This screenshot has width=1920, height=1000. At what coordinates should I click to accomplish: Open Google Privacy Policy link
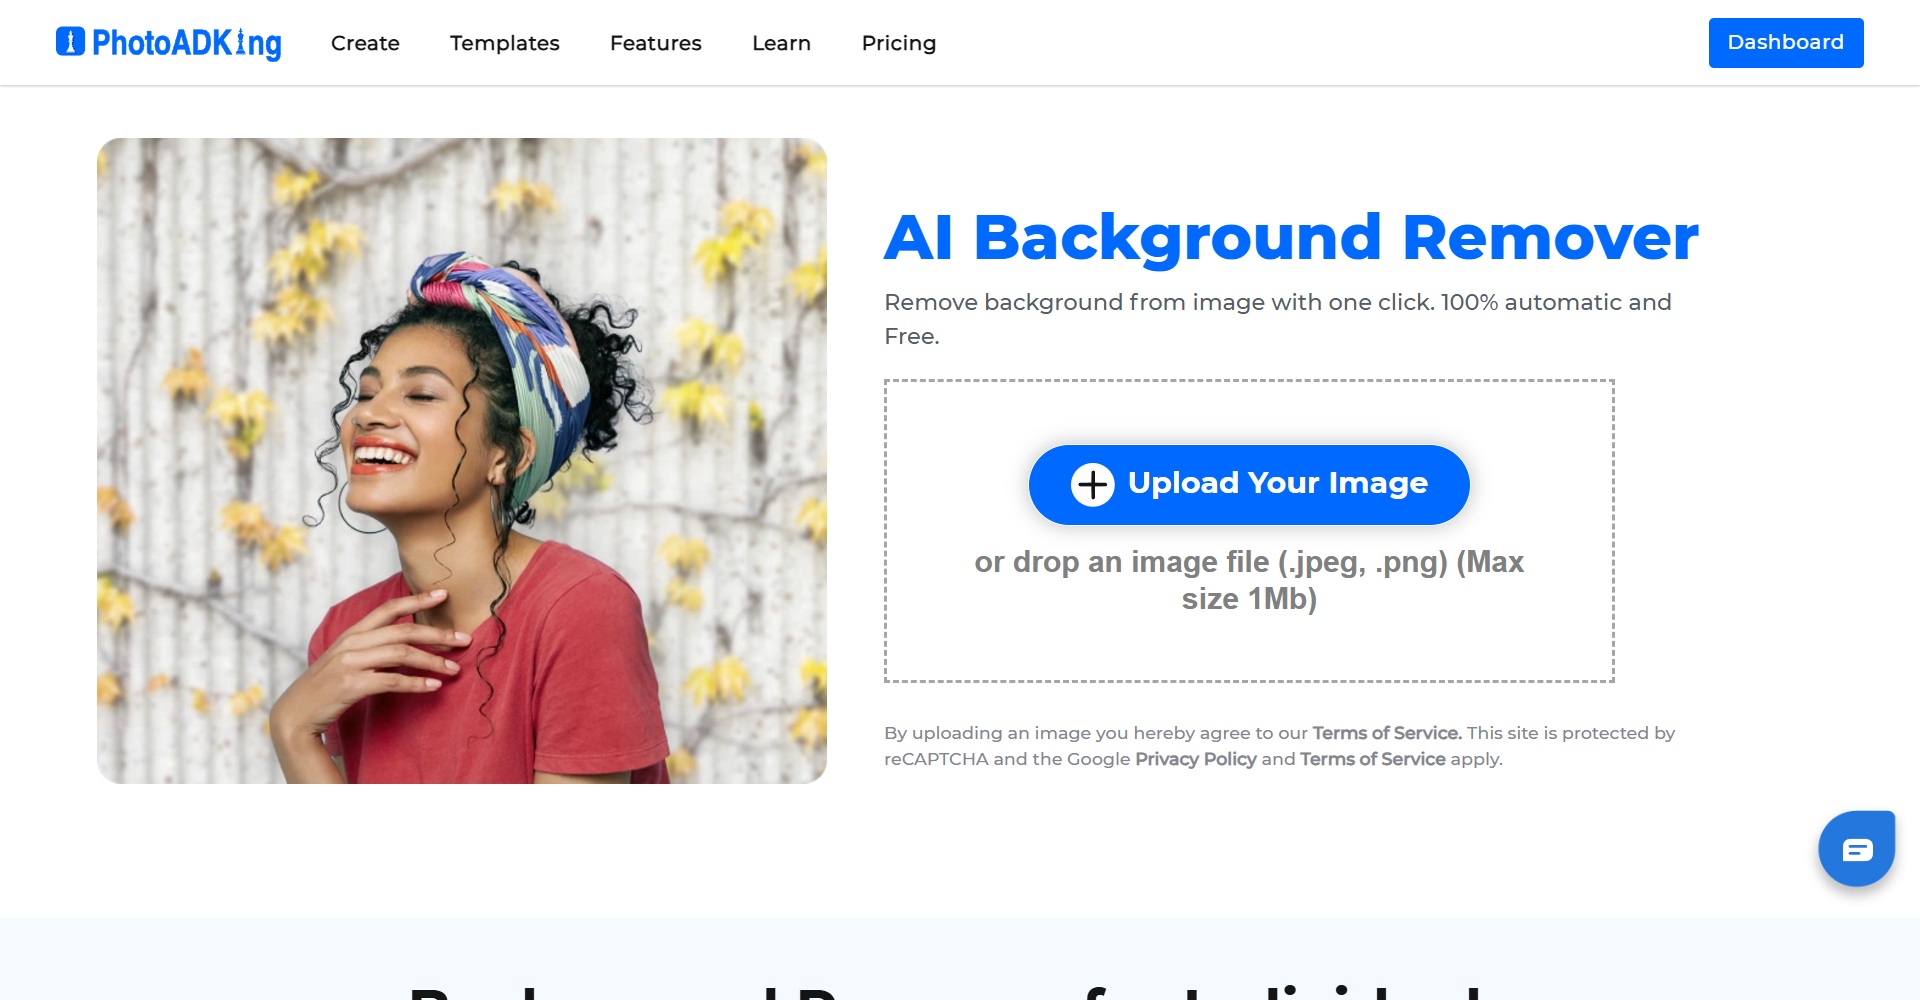click(x=1196, y=759)
